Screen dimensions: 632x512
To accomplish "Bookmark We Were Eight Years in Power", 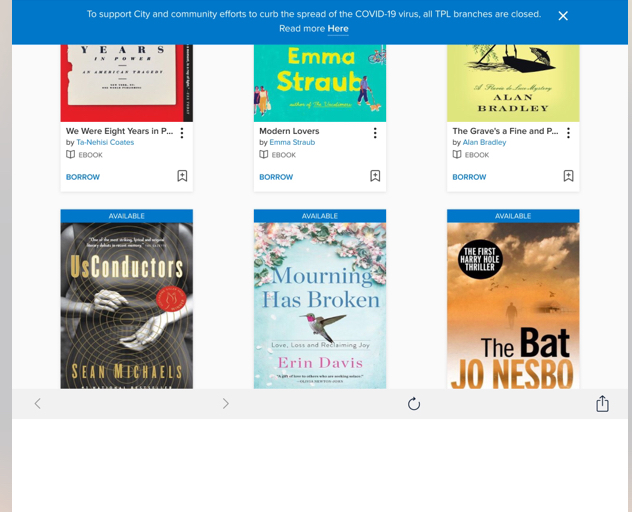I will (x=182, y=176).
